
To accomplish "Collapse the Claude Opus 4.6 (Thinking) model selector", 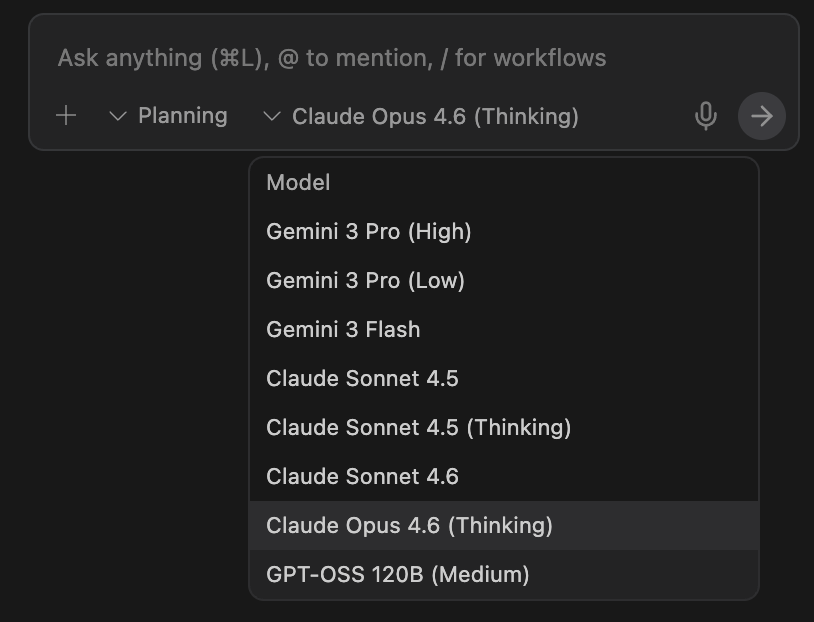I will (420, 116).
